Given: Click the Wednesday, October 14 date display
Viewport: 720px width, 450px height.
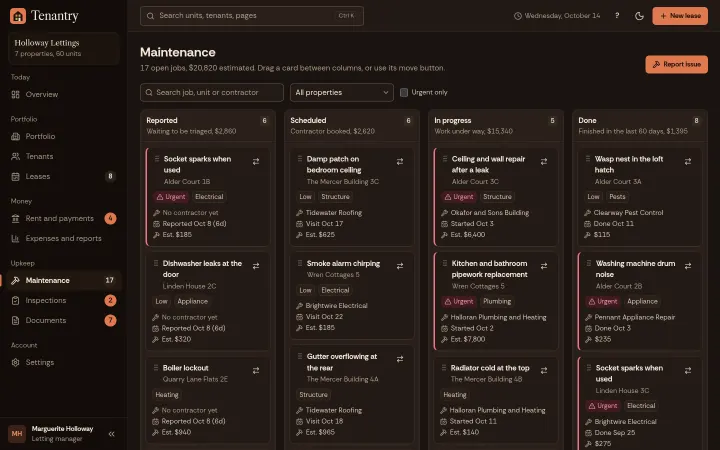Looking at the screenshot, I should point(557,16).
